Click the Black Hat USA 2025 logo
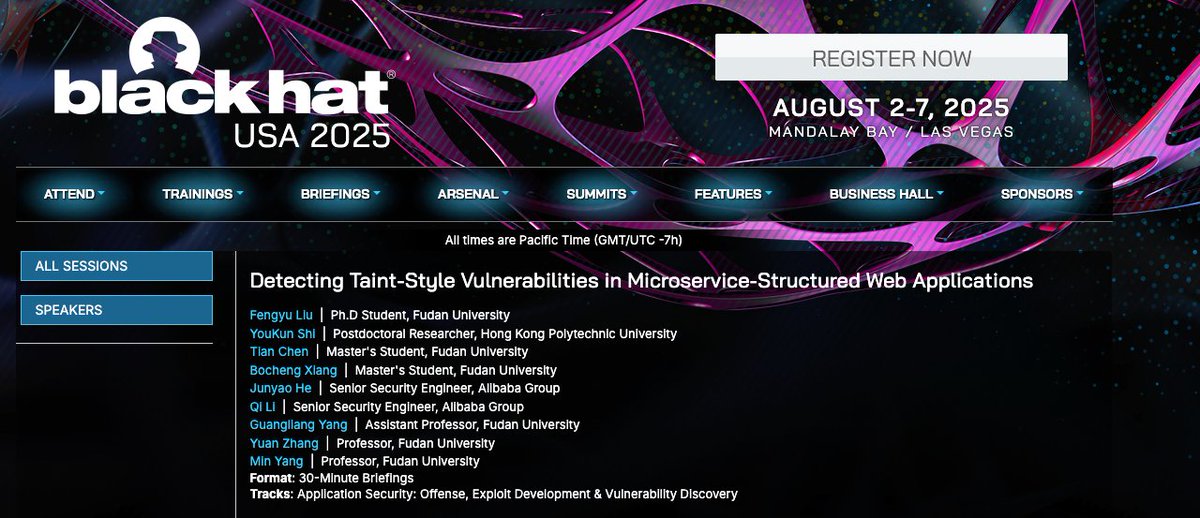 (226, 85)
